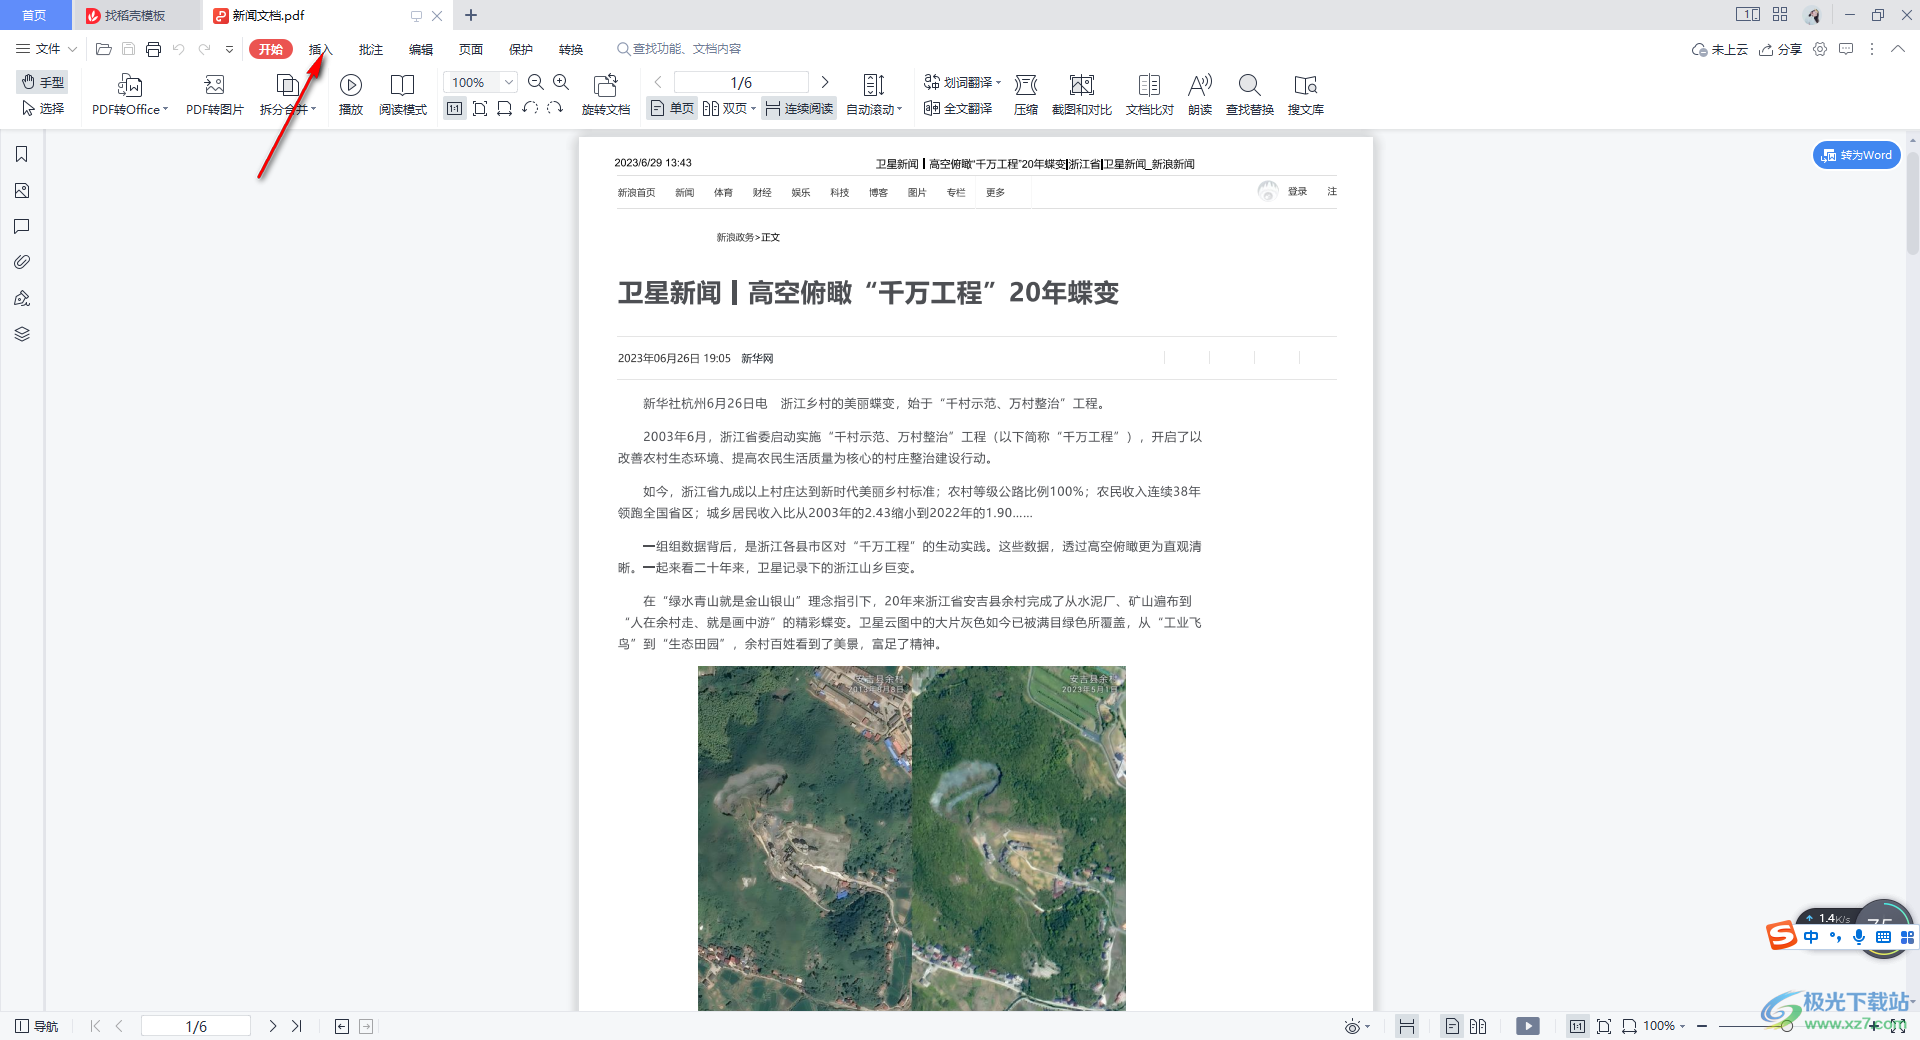This screenshot has height=1040, width=1920.
Task: Open the attachments paperclip panel
Action: [22, 262]
